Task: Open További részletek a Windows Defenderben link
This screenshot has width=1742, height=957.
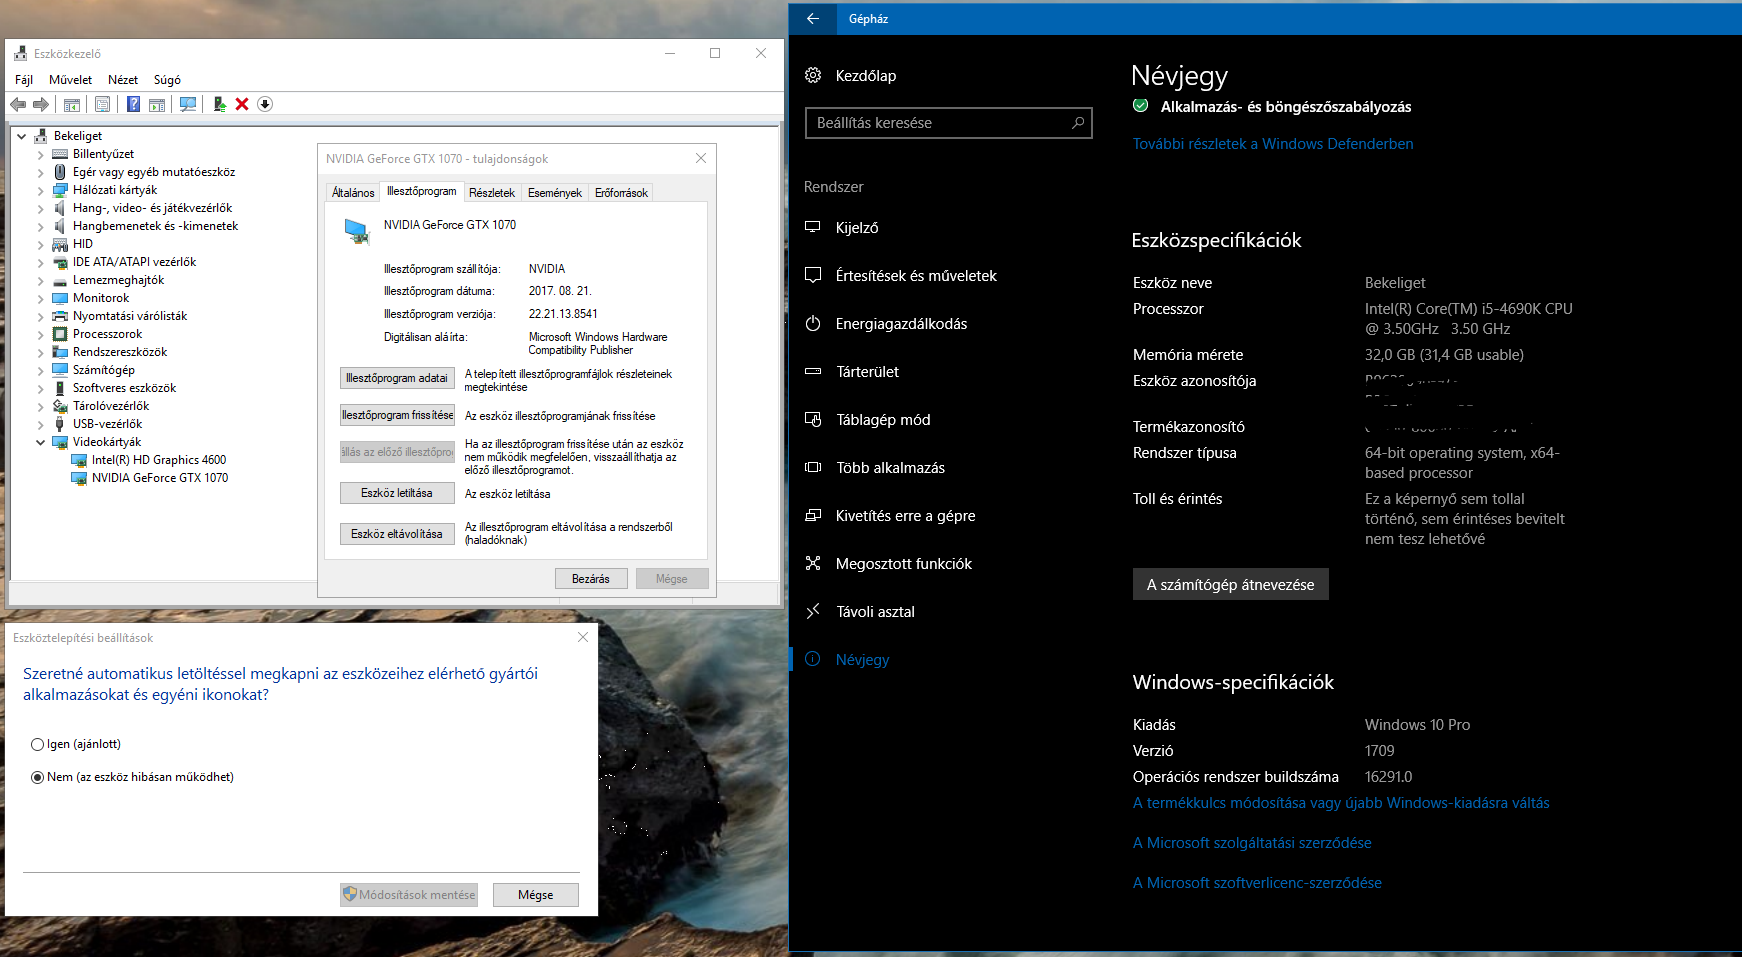Action: (1273, 144)
